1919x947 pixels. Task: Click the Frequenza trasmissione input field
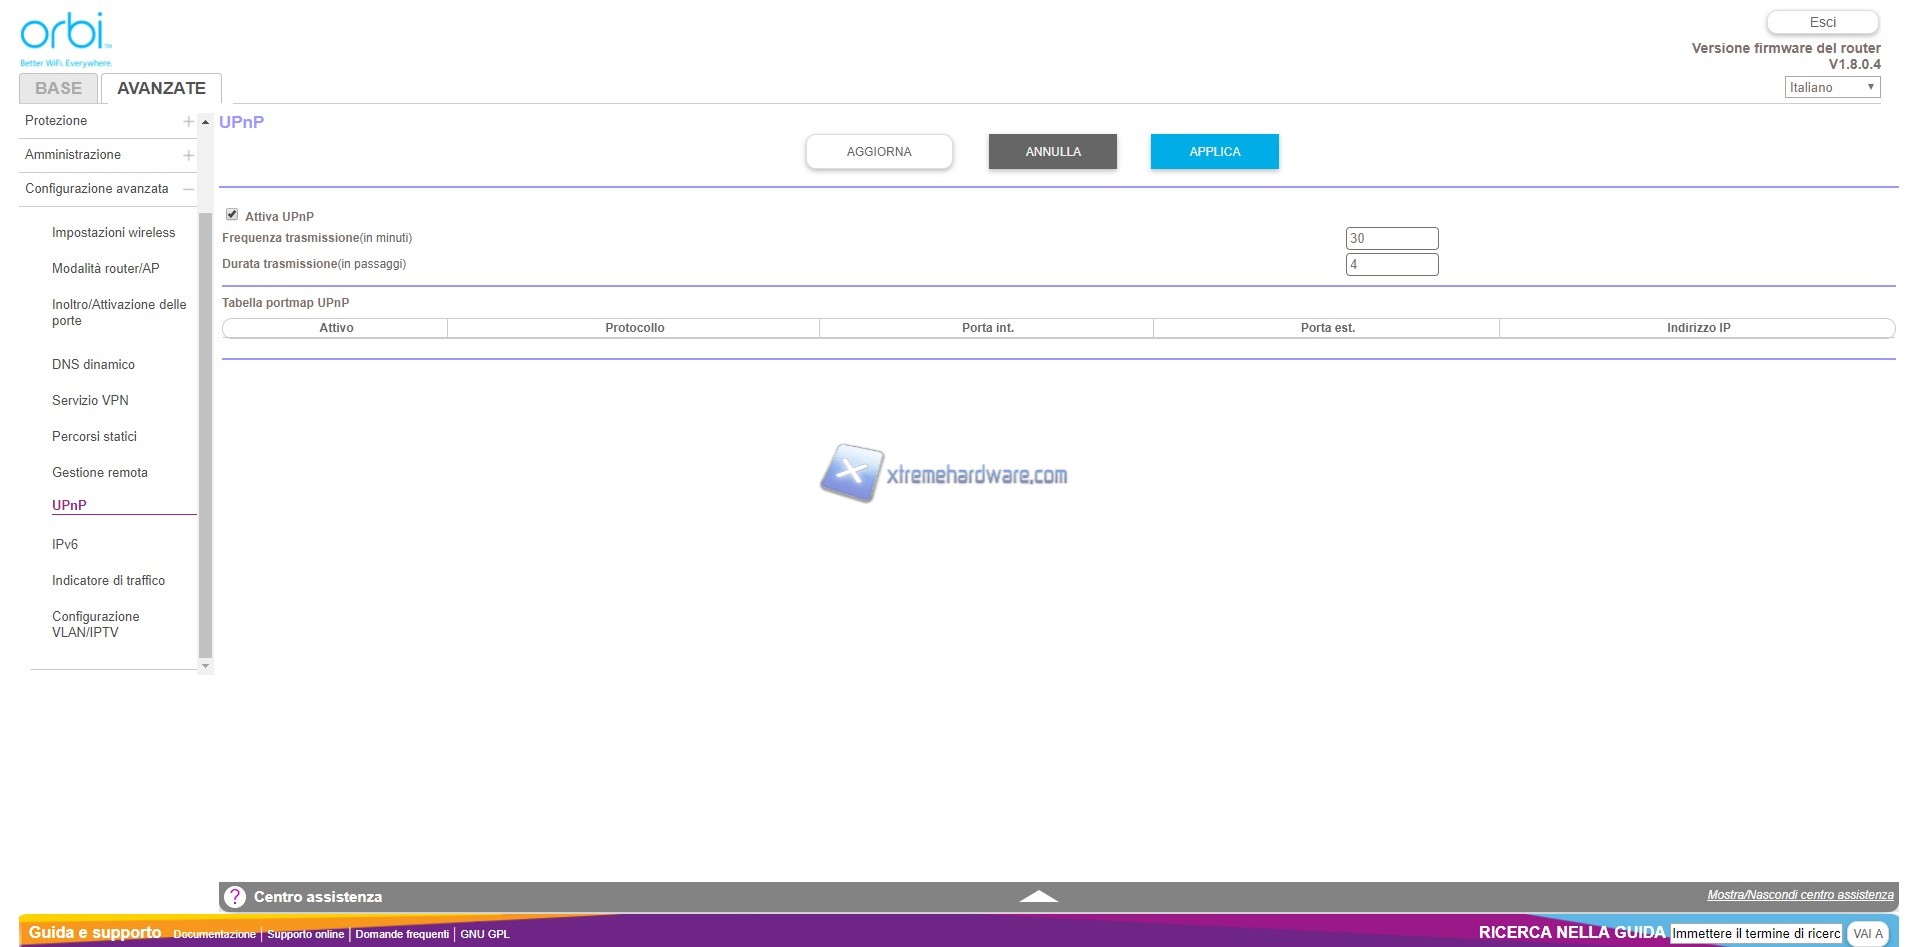(1391, 238)
